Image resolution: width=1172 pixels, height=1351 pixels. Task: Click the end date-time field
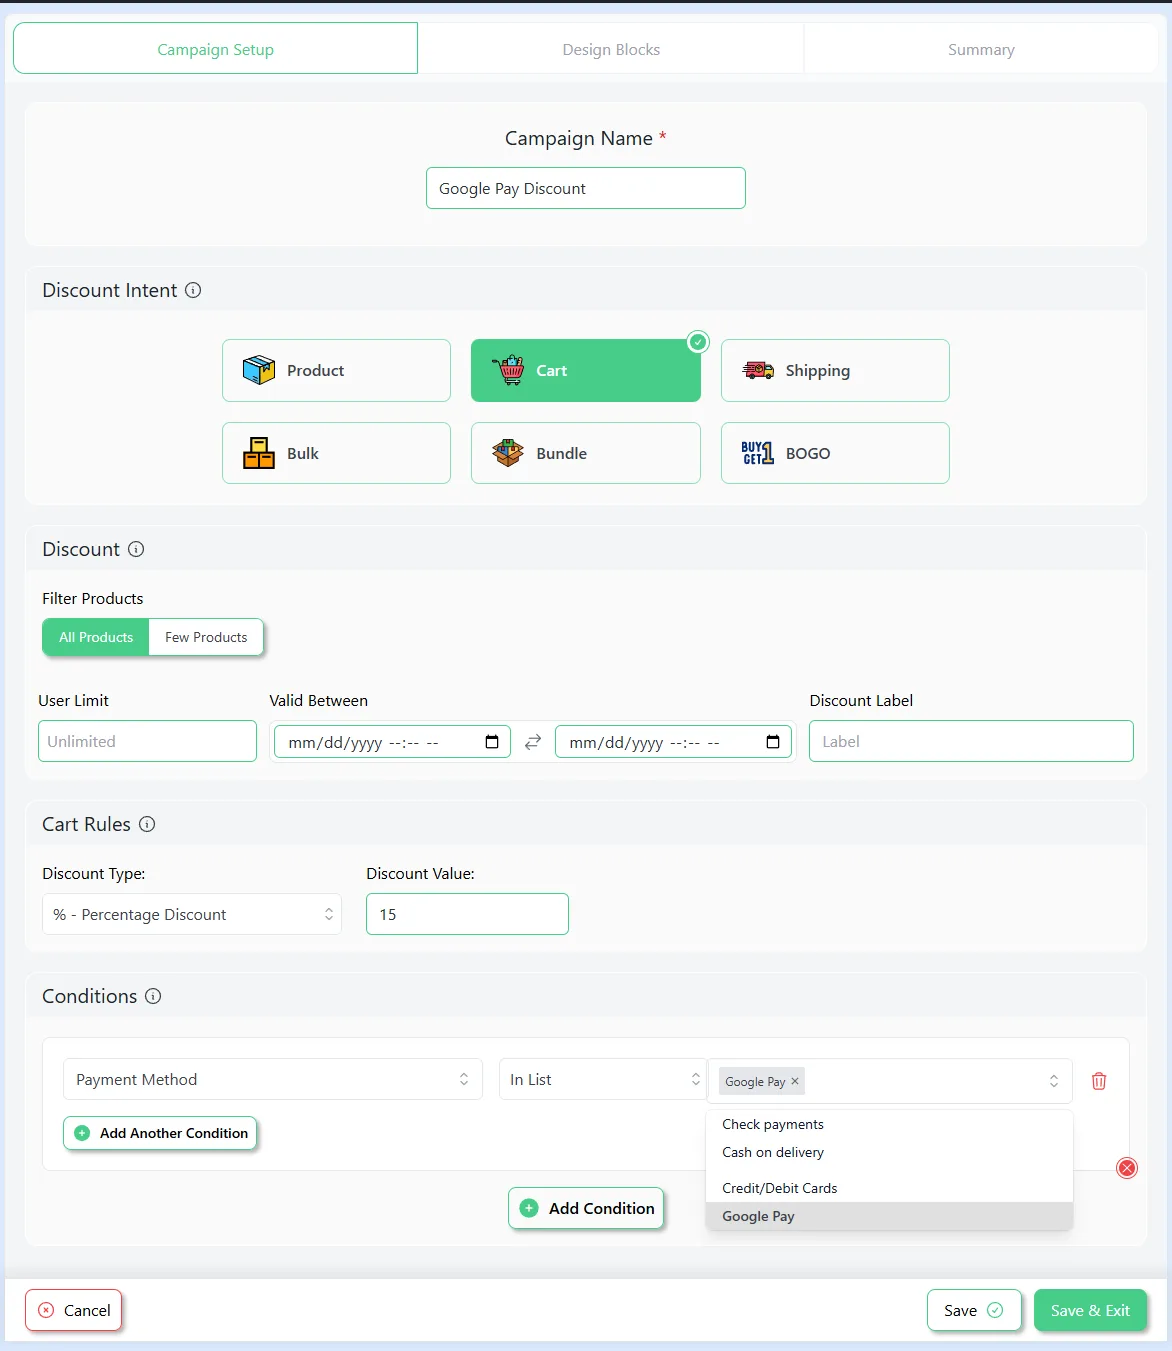coord(673,742)
